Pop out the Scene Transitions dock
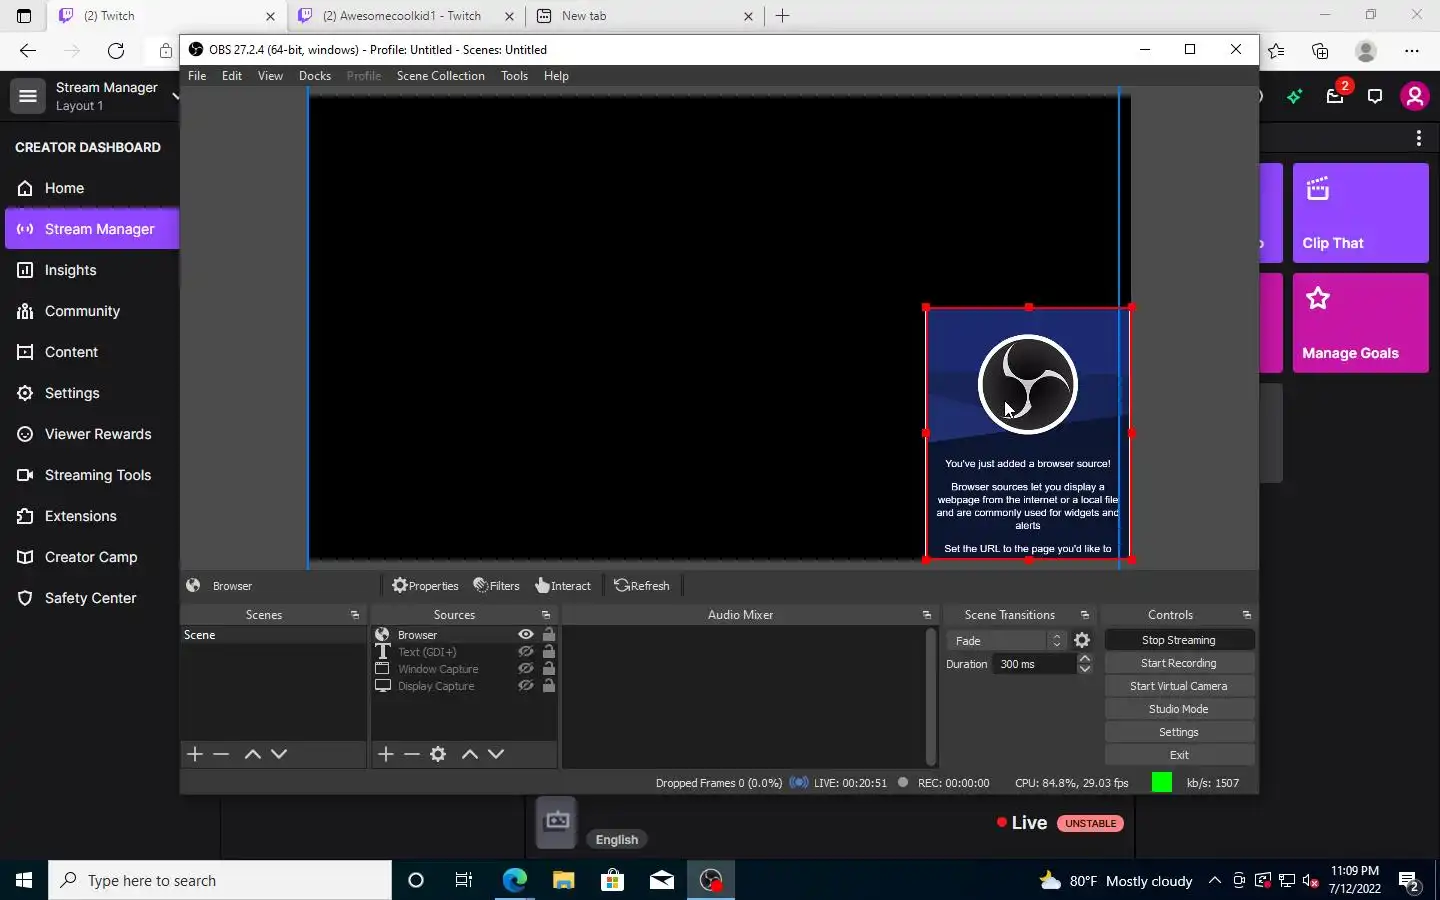This screenshot has width=1440, height=900. pyautogui.click(x=1085, y=615)
